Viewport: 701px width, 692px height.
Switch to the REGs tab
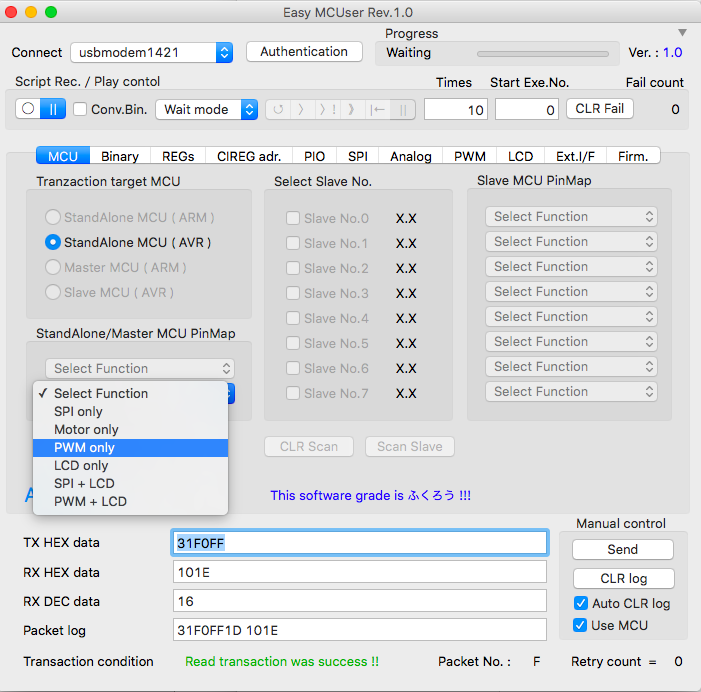178,156
